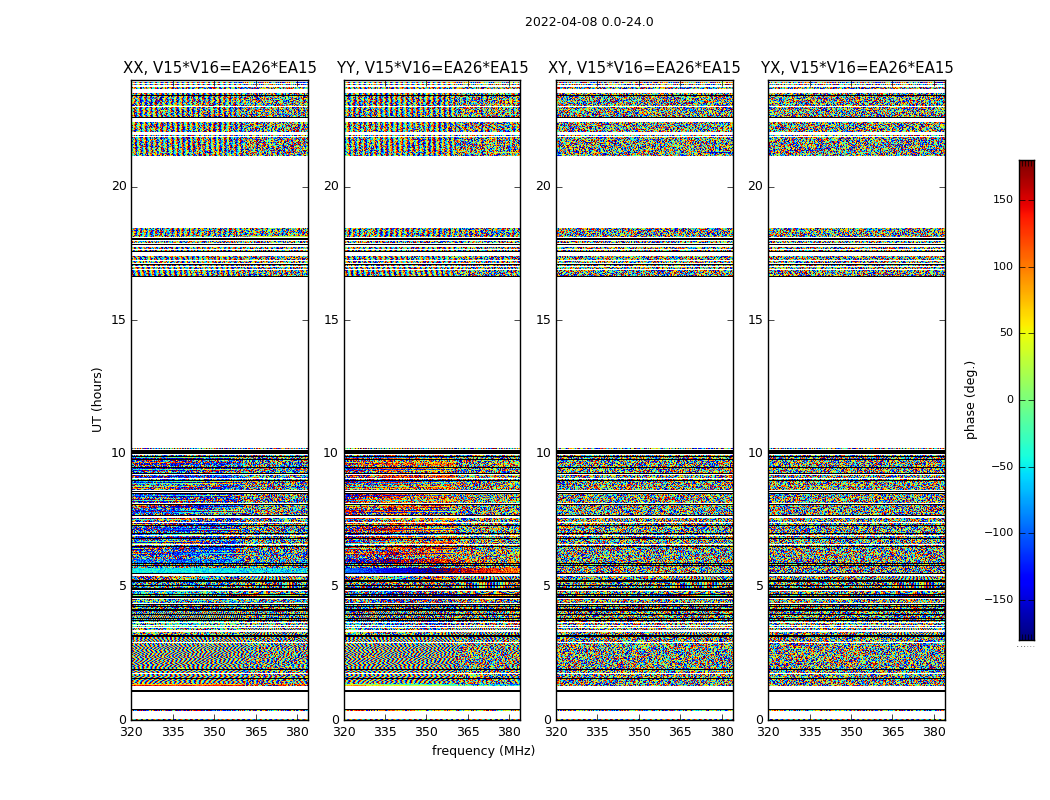Click the YX, V15*V16=EA26*EA15 panel title
1050x800 pixels.
point(856,68)
